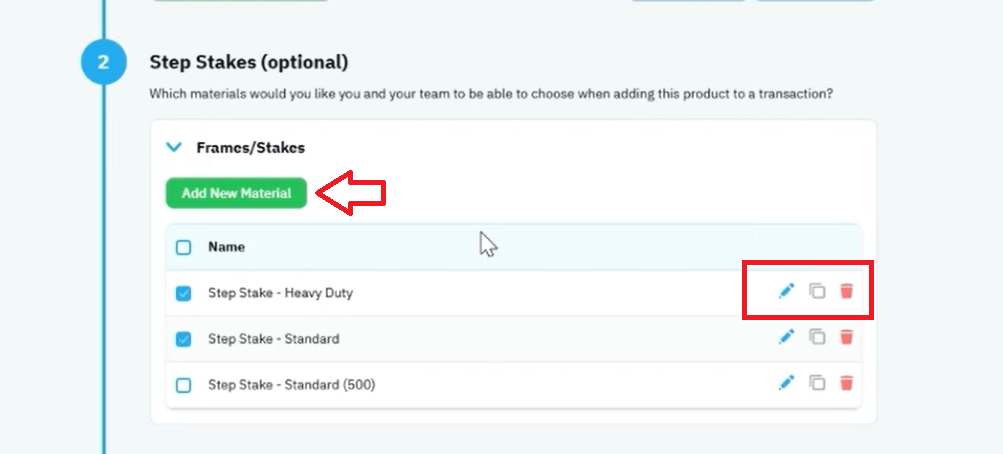1003x454 pixels.
Task: Duplicate the Step Stake - Standard (500) material
Action: [817, 383]
